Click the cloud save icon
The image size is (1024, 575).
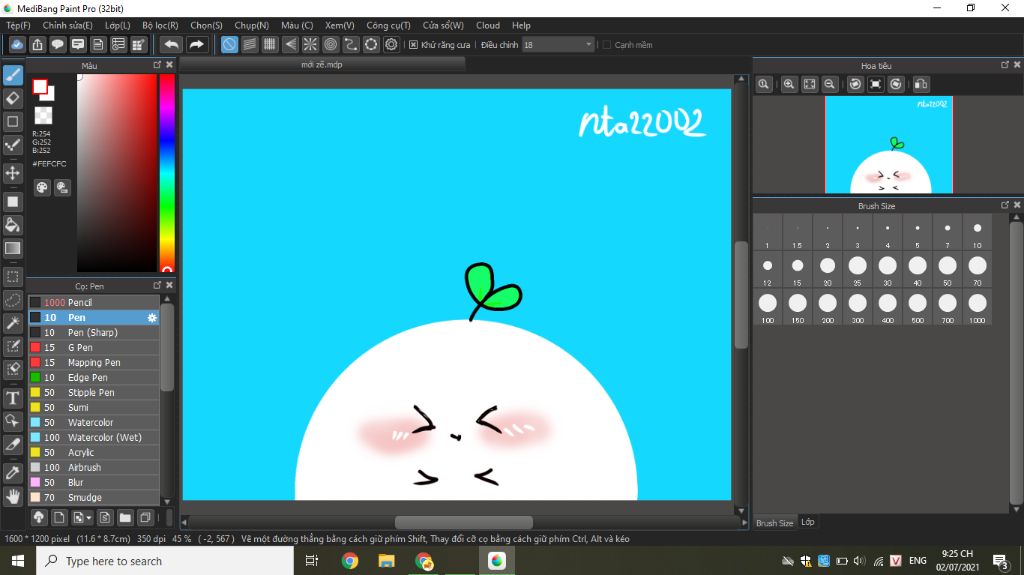click(17, 44)
